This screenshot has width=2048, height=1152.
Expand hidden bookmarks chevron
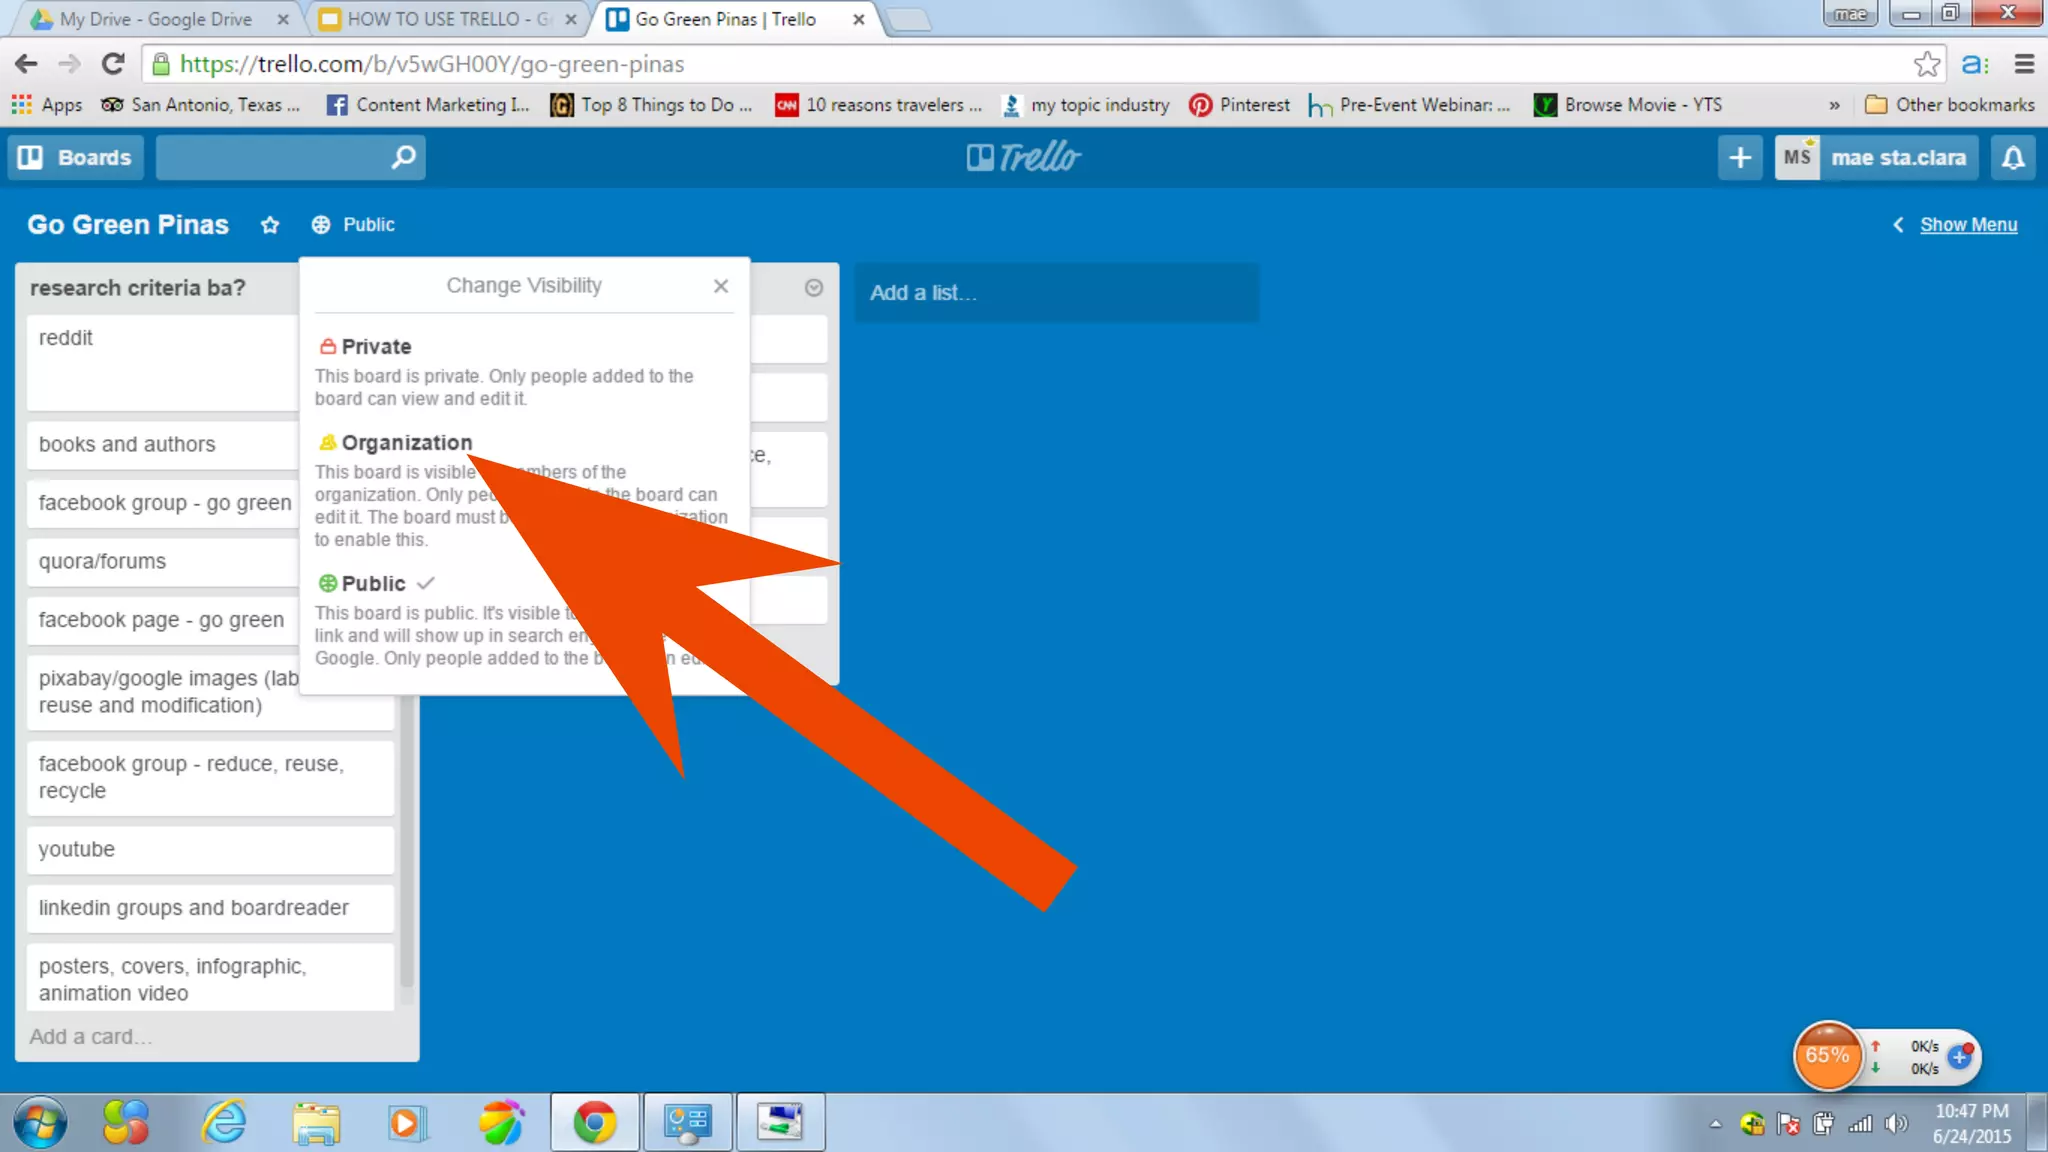(1834, 105)
